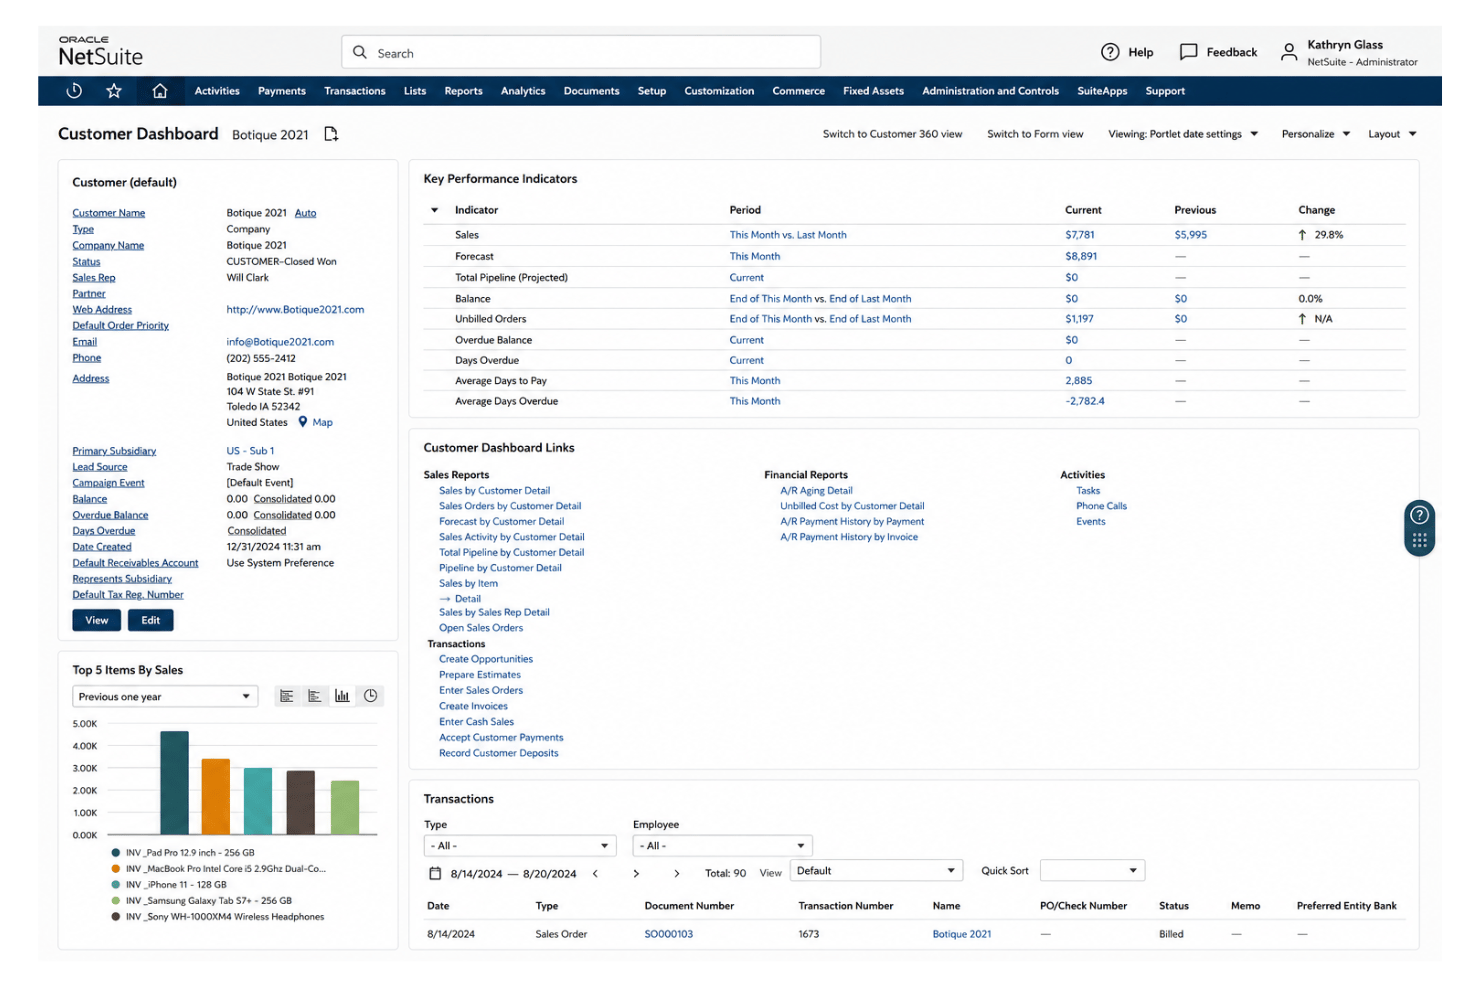Click the search magnifier icon
This screenshot has width=1480, height=987.
point(360,52)
